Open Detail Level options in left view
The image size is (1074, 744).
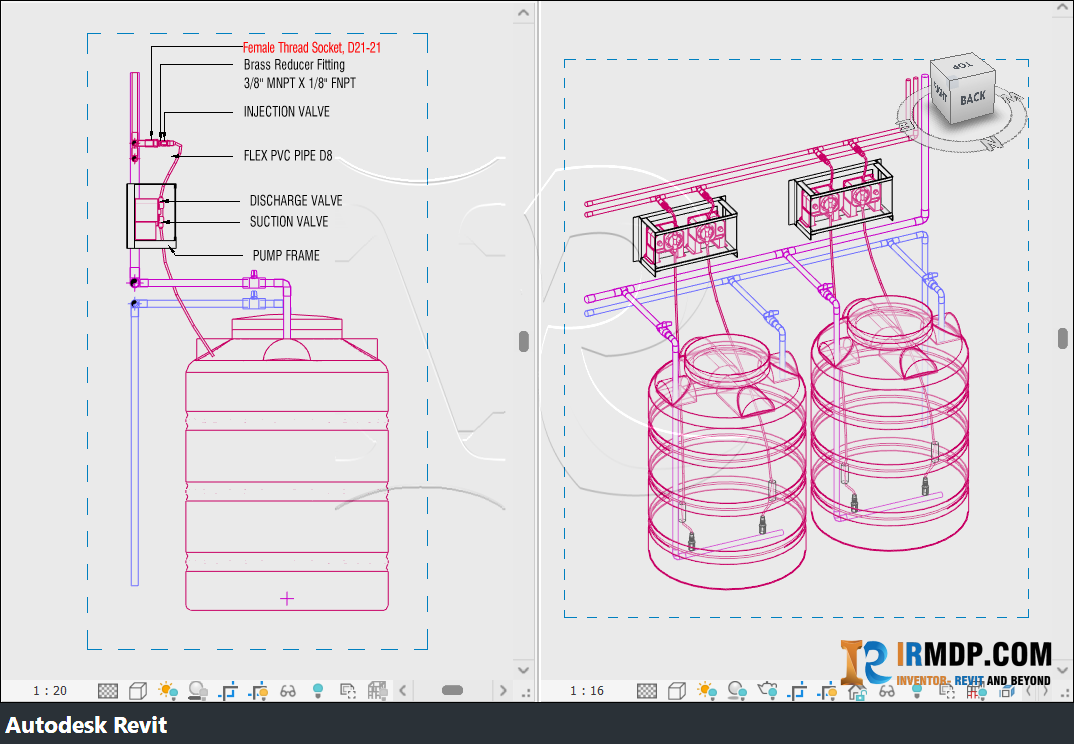click(108, 691)
